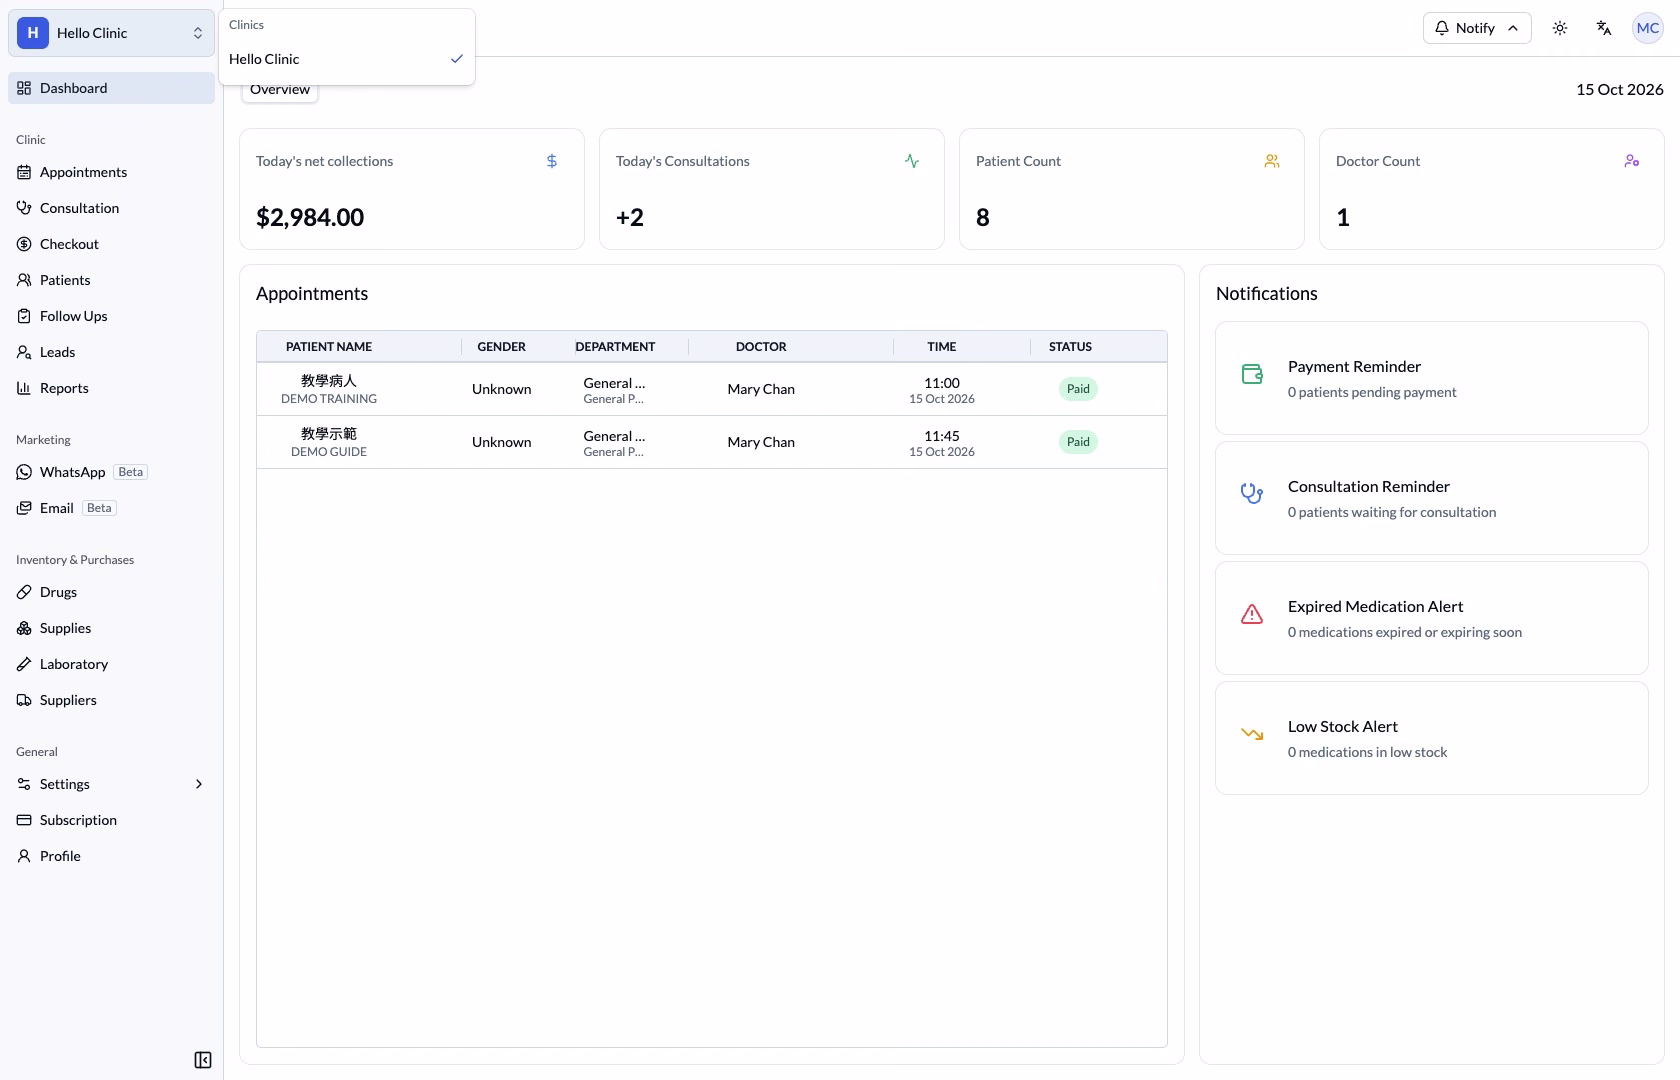1680x1080 pixels.
Task: Open the Profile page
Action: pos(111,856)
